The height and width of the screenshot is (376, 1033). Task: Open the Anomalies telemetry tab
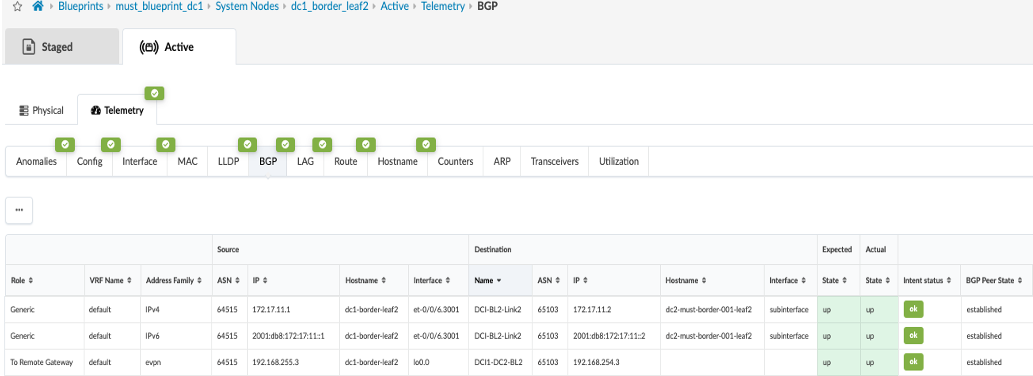point(36,161)
